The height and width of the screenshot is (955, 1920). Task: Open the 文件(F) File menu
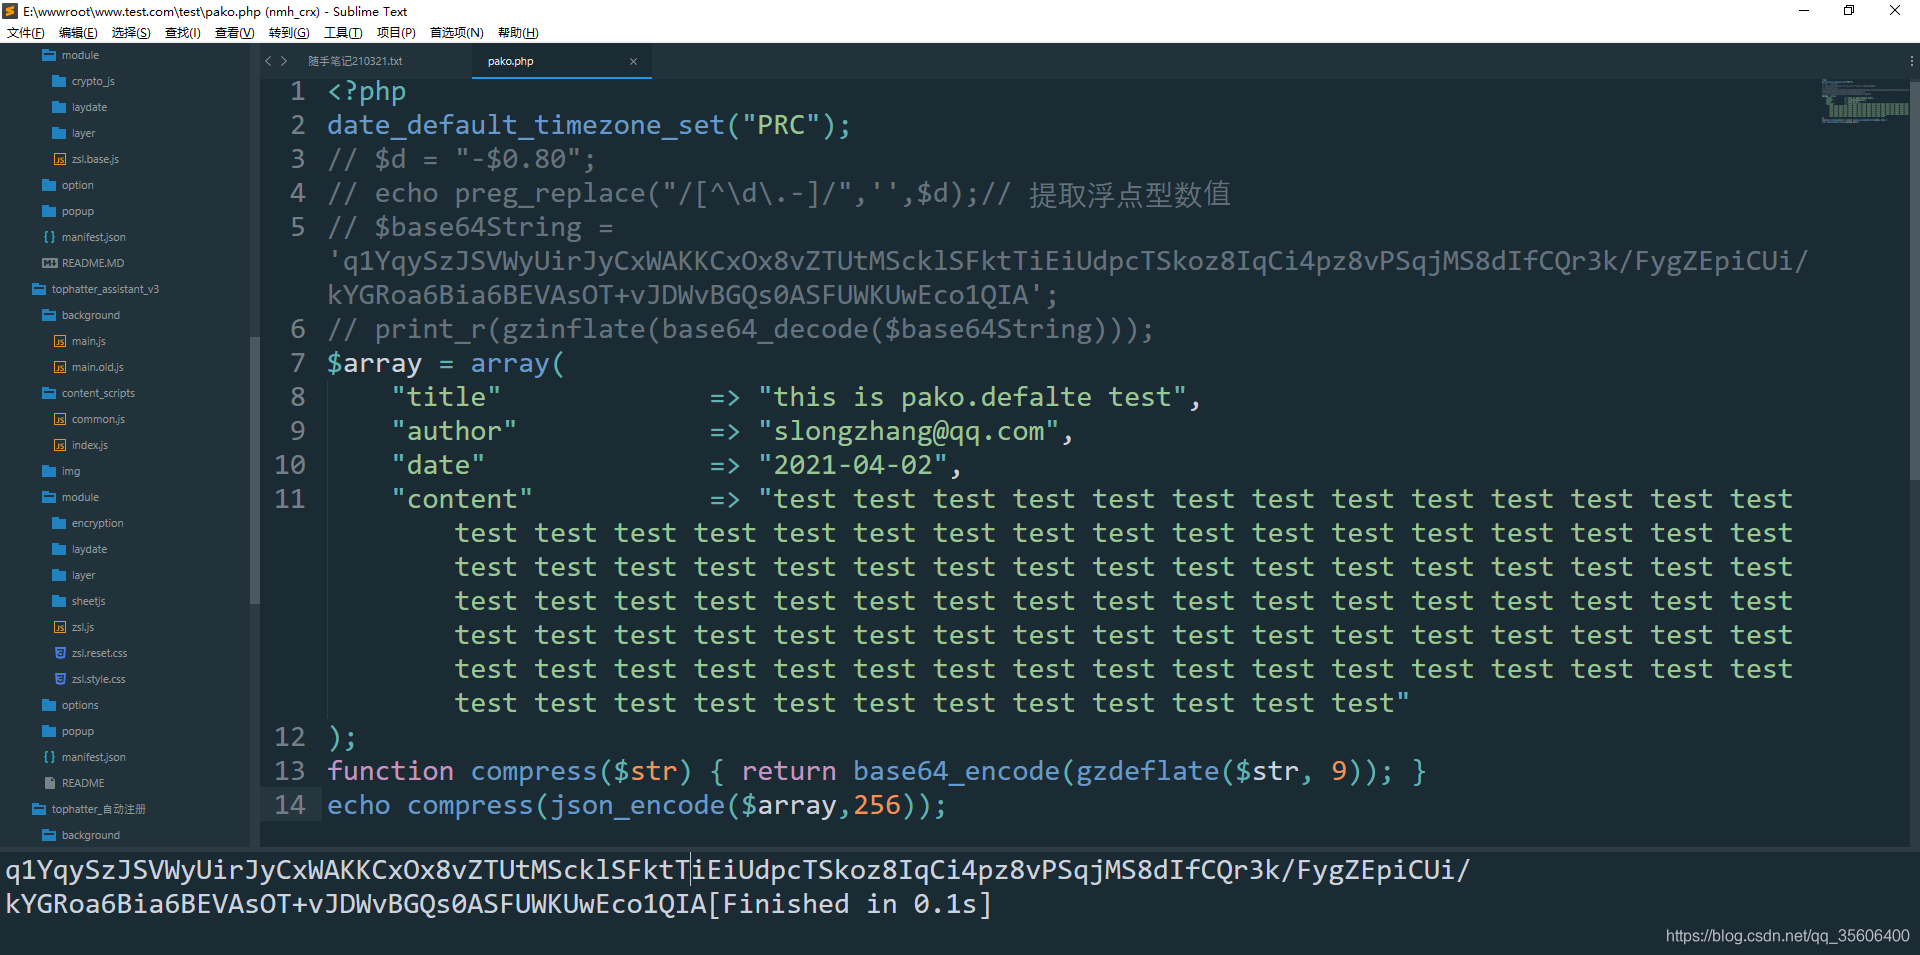[26, 33]
